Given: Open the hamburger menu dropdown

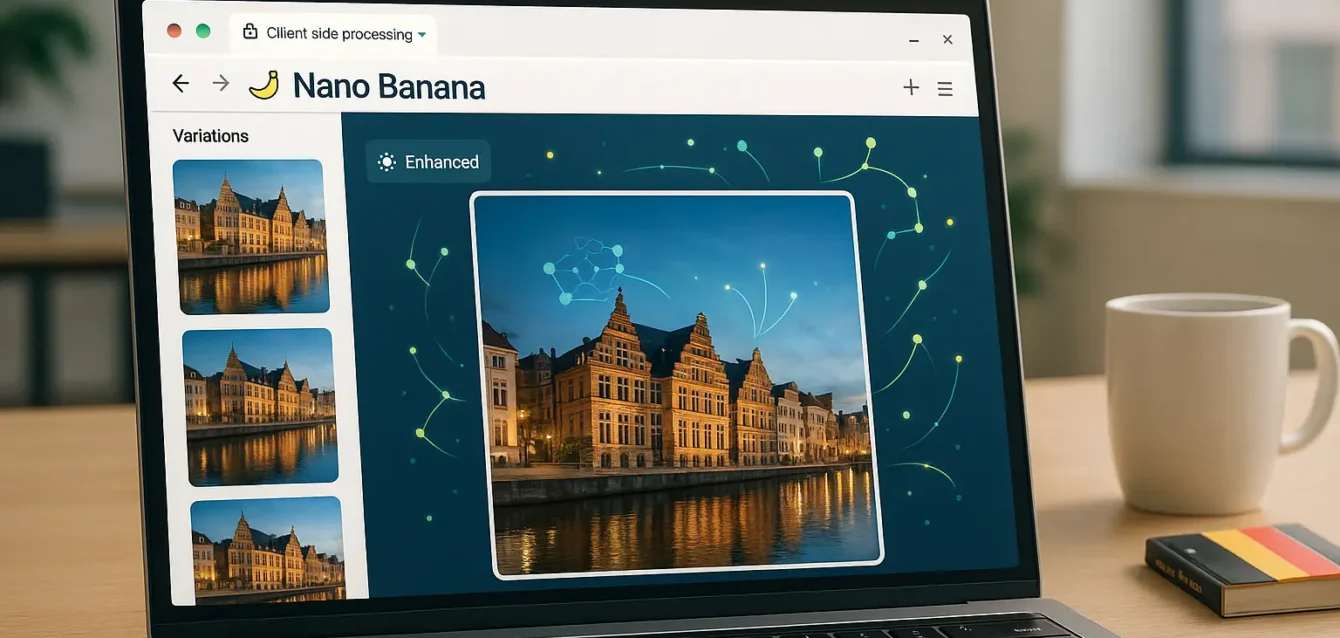Looking at the screenshot, I should coord(945,88).
